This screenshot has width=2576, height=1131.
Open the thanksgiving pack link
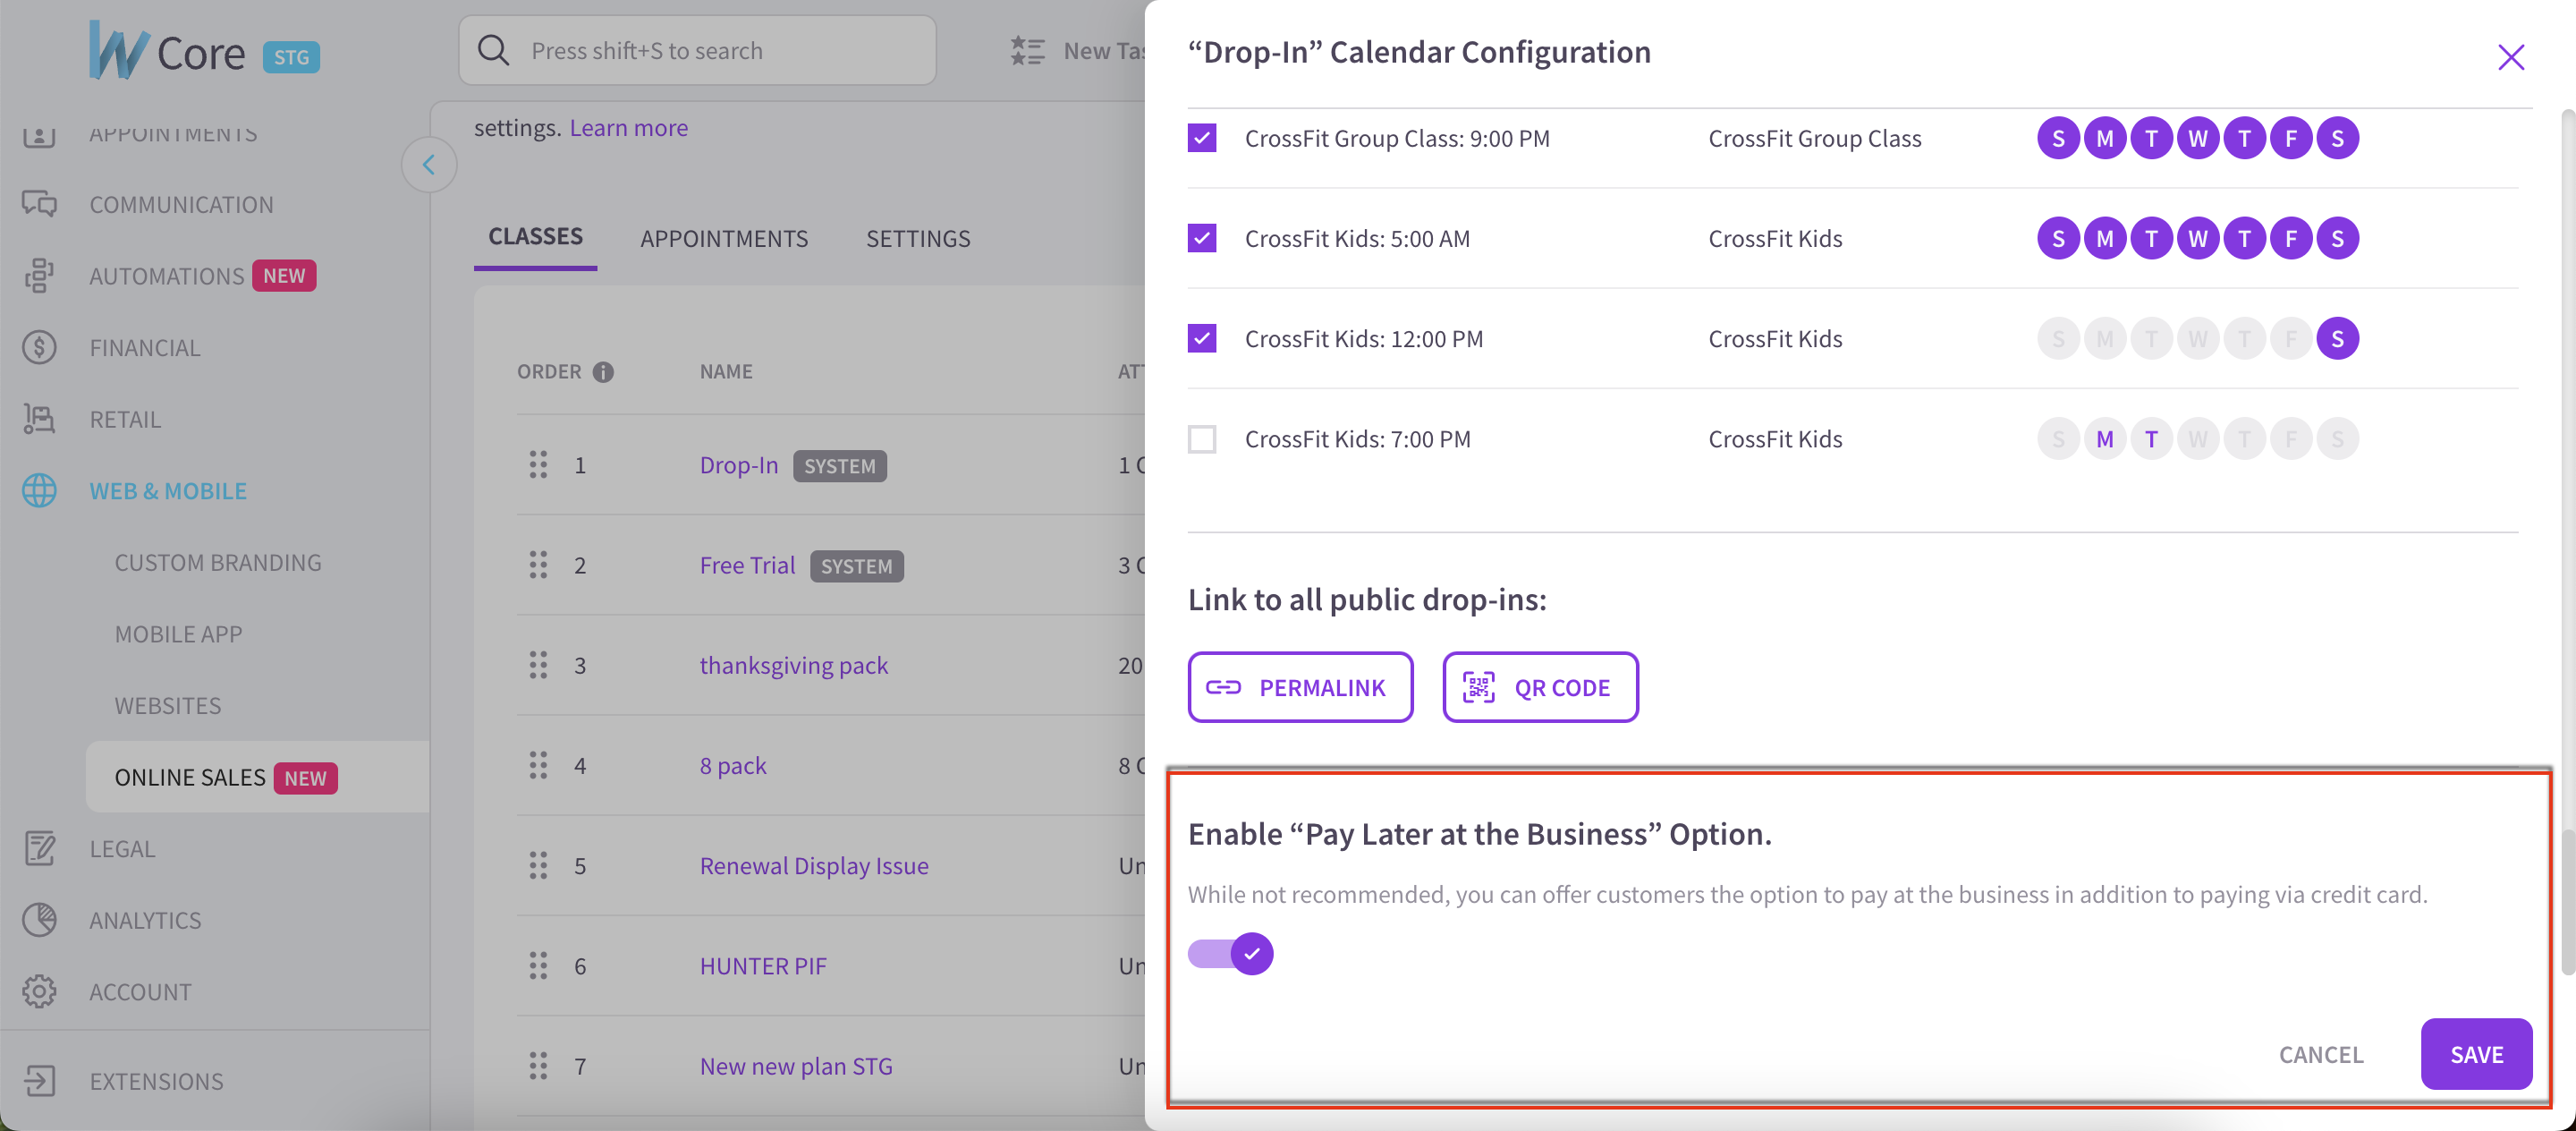(x=794, y=665)
